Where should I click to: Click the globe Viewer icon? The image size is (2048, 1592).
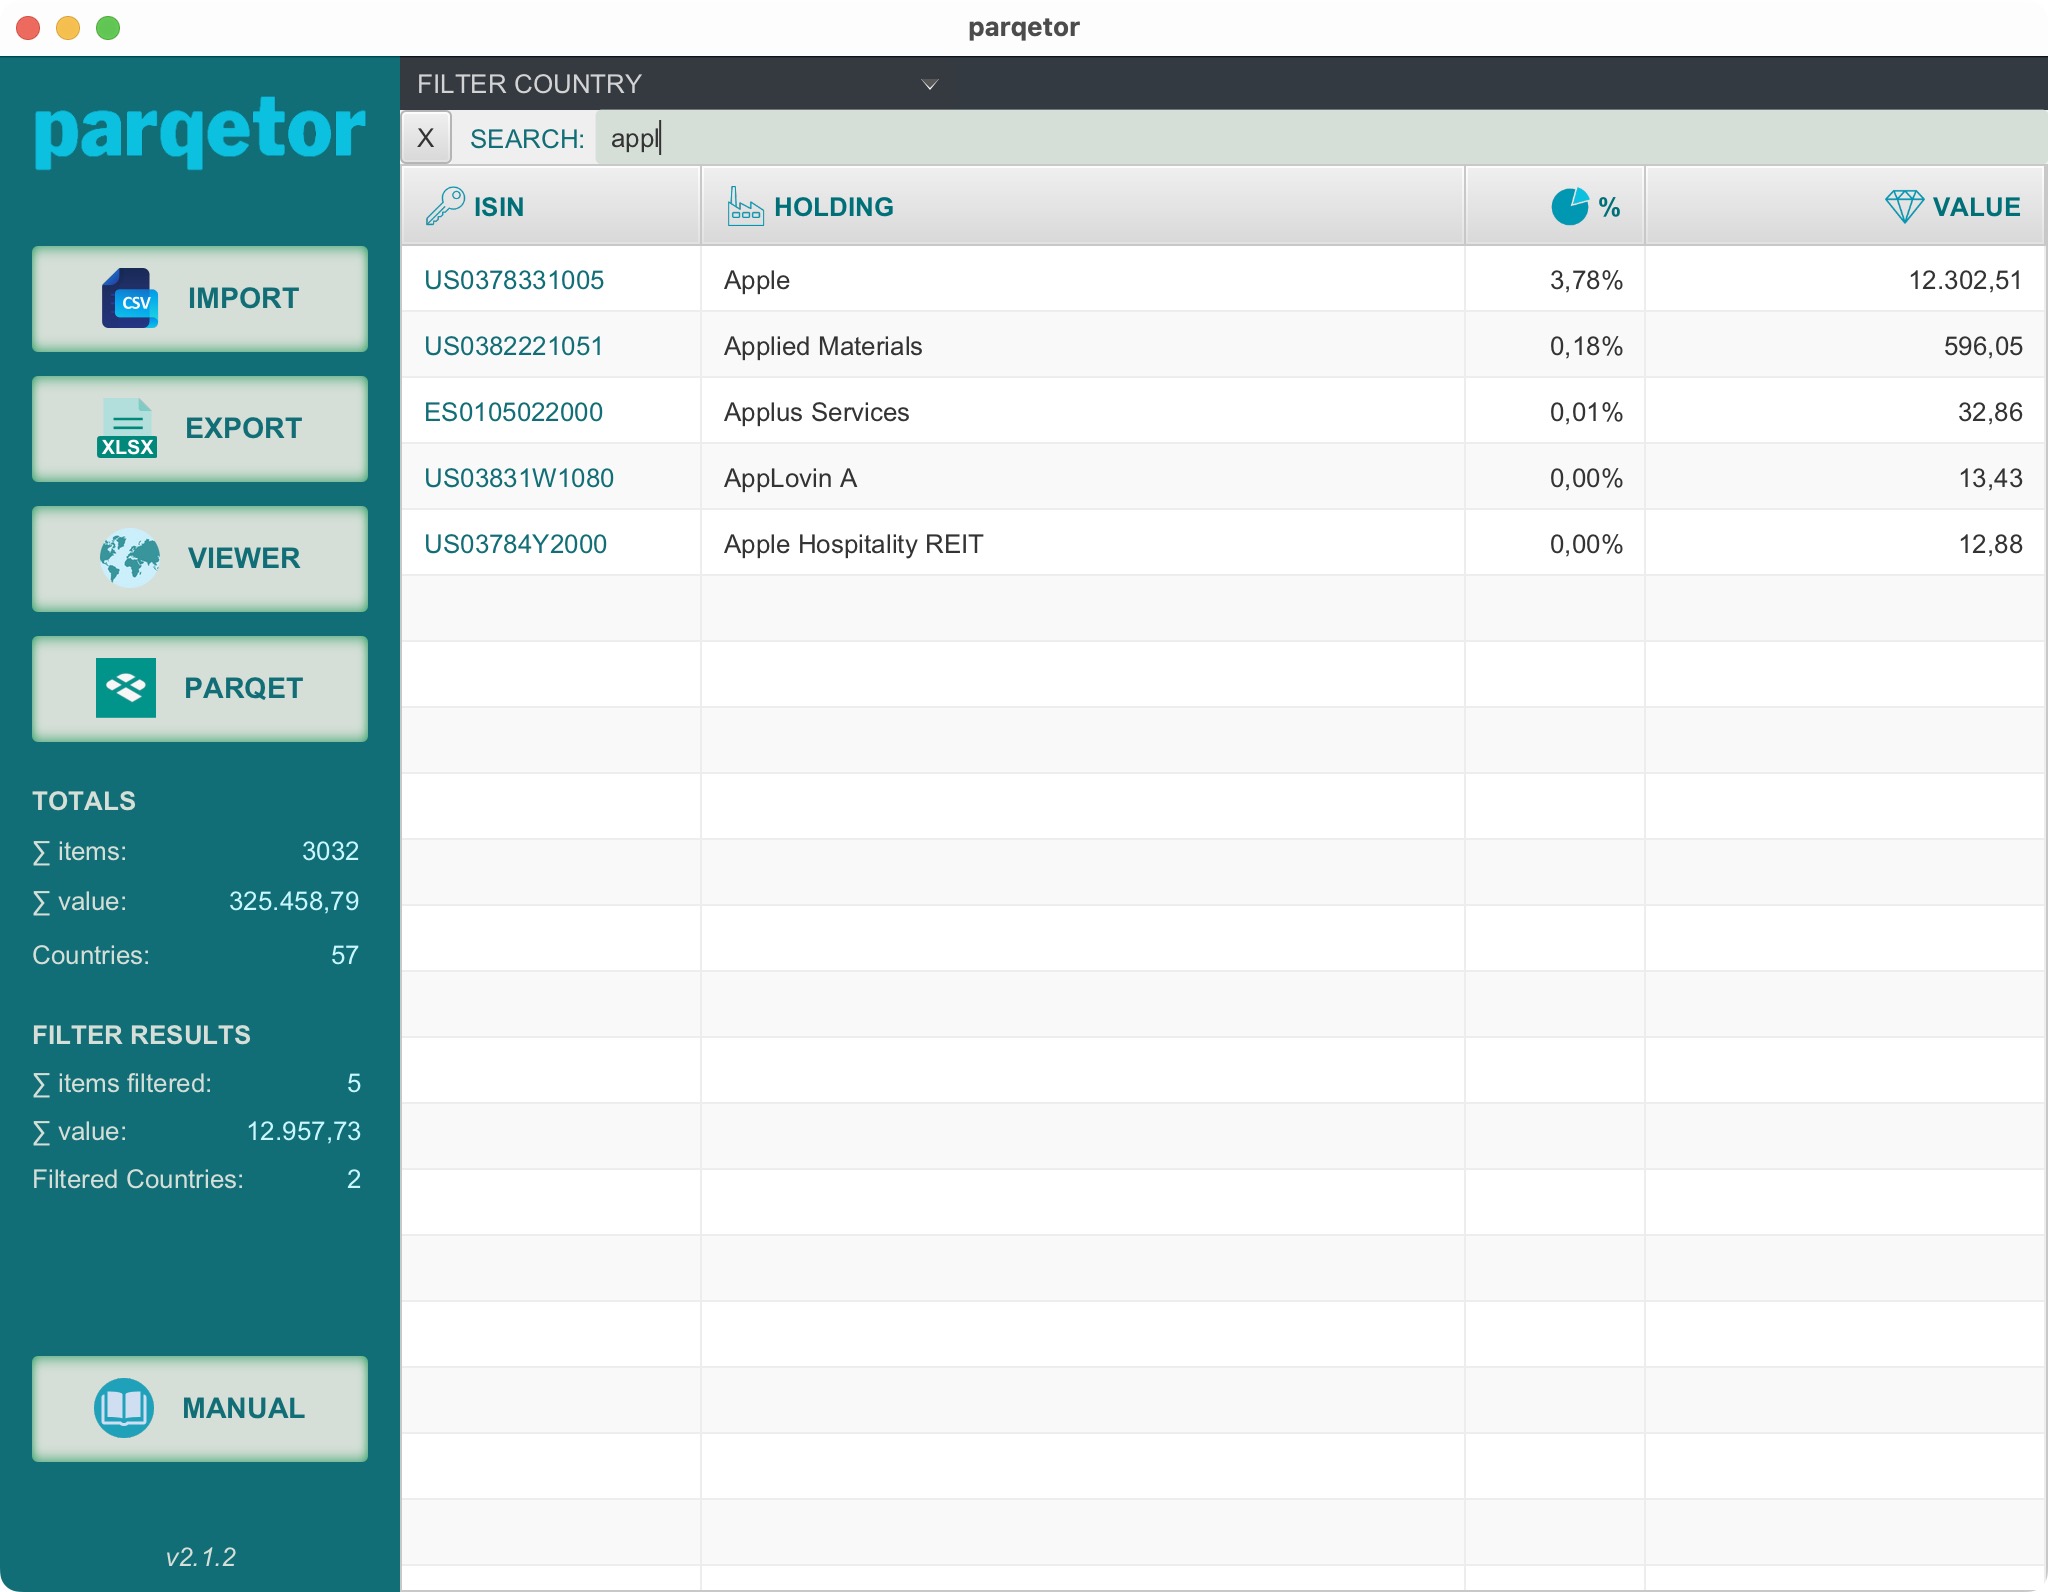pos(130,558)
